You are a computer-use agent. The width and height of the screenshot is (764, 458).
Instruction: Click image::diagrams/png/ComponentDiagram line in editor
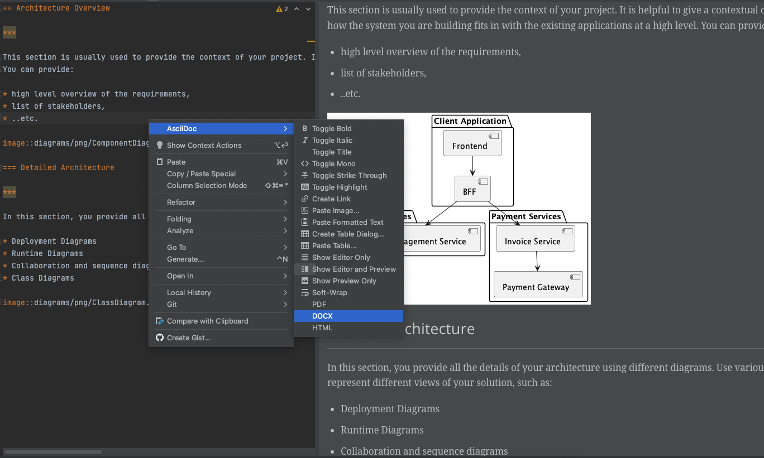pos(76,143)
